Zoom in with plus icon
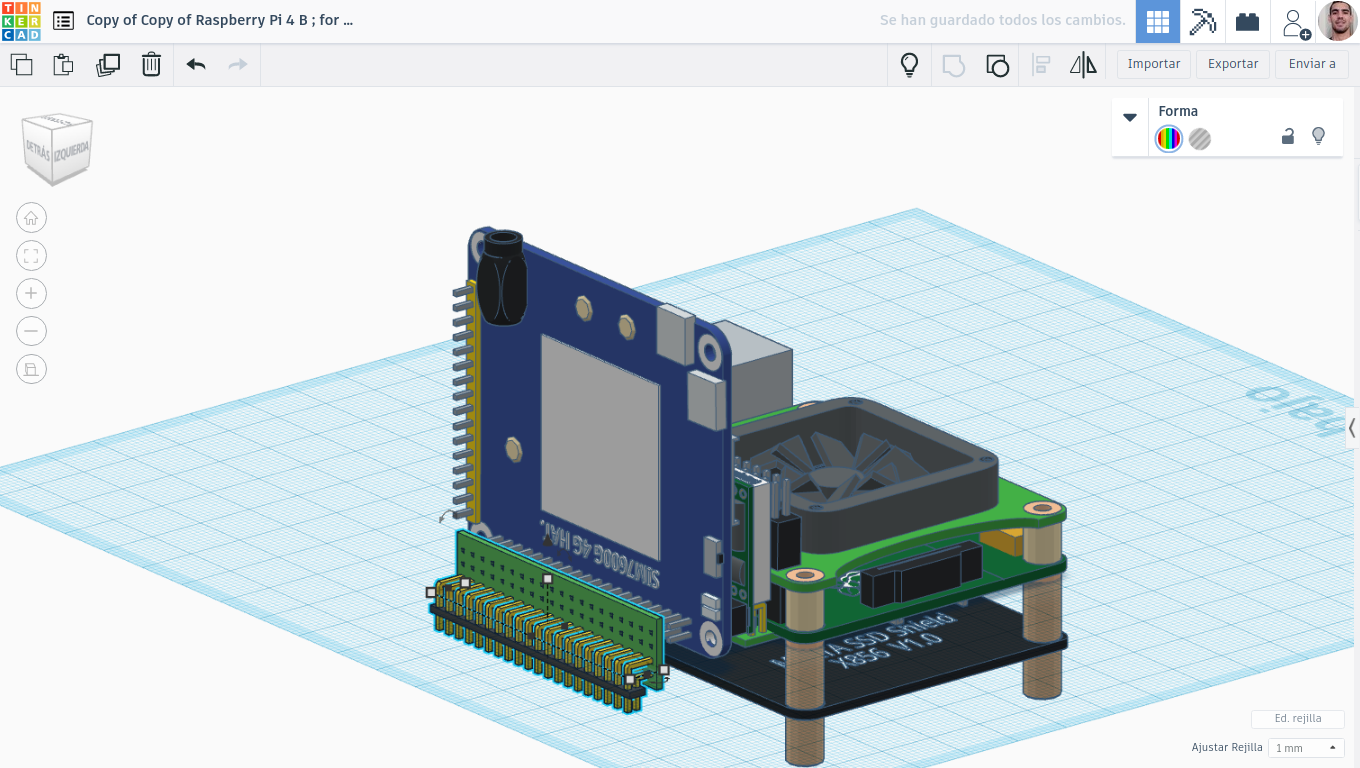 [x=31, y=293]
